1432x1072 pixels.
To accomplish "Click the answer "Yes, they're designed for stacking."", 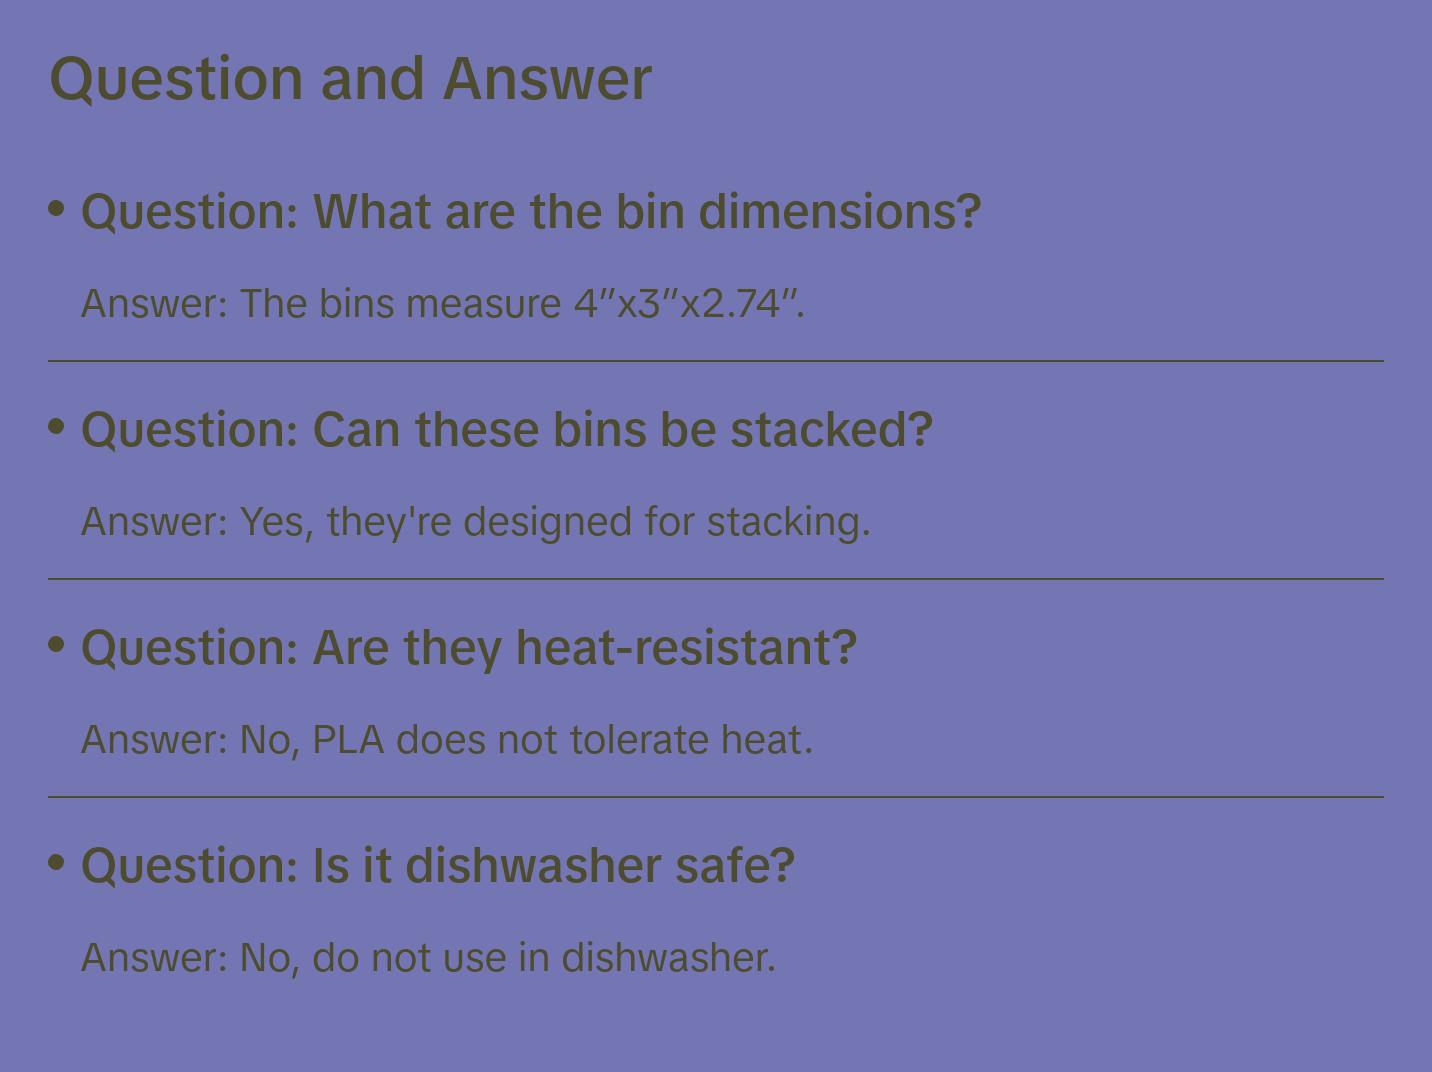I will [x=555, y=522].
